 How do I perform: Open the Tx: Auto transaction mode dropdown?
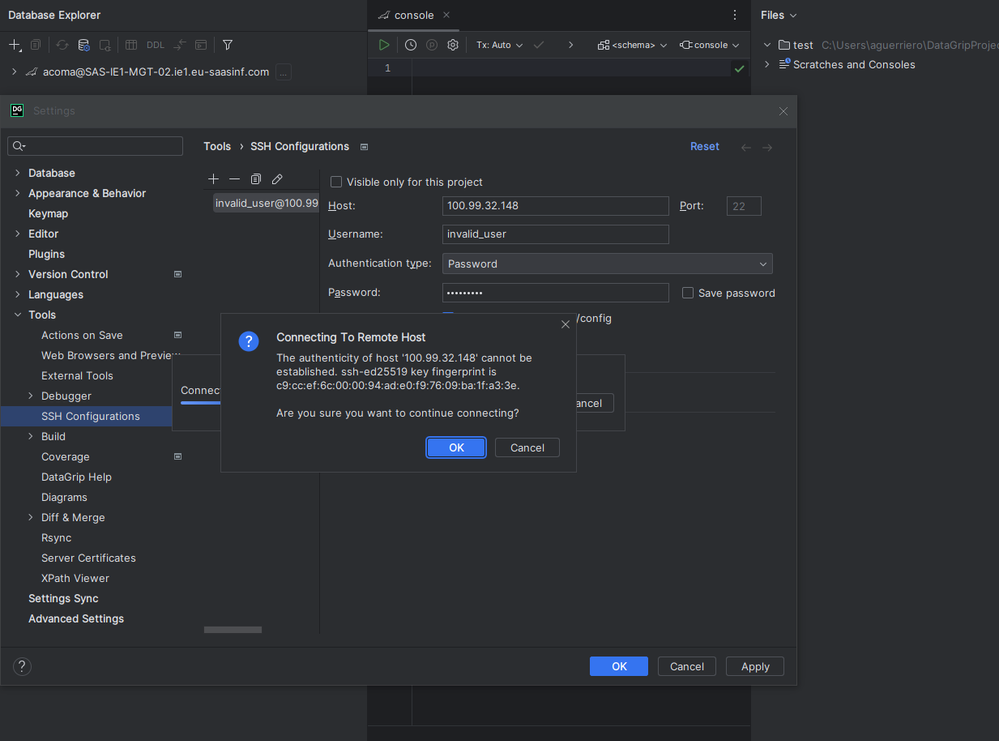point(499,45)
